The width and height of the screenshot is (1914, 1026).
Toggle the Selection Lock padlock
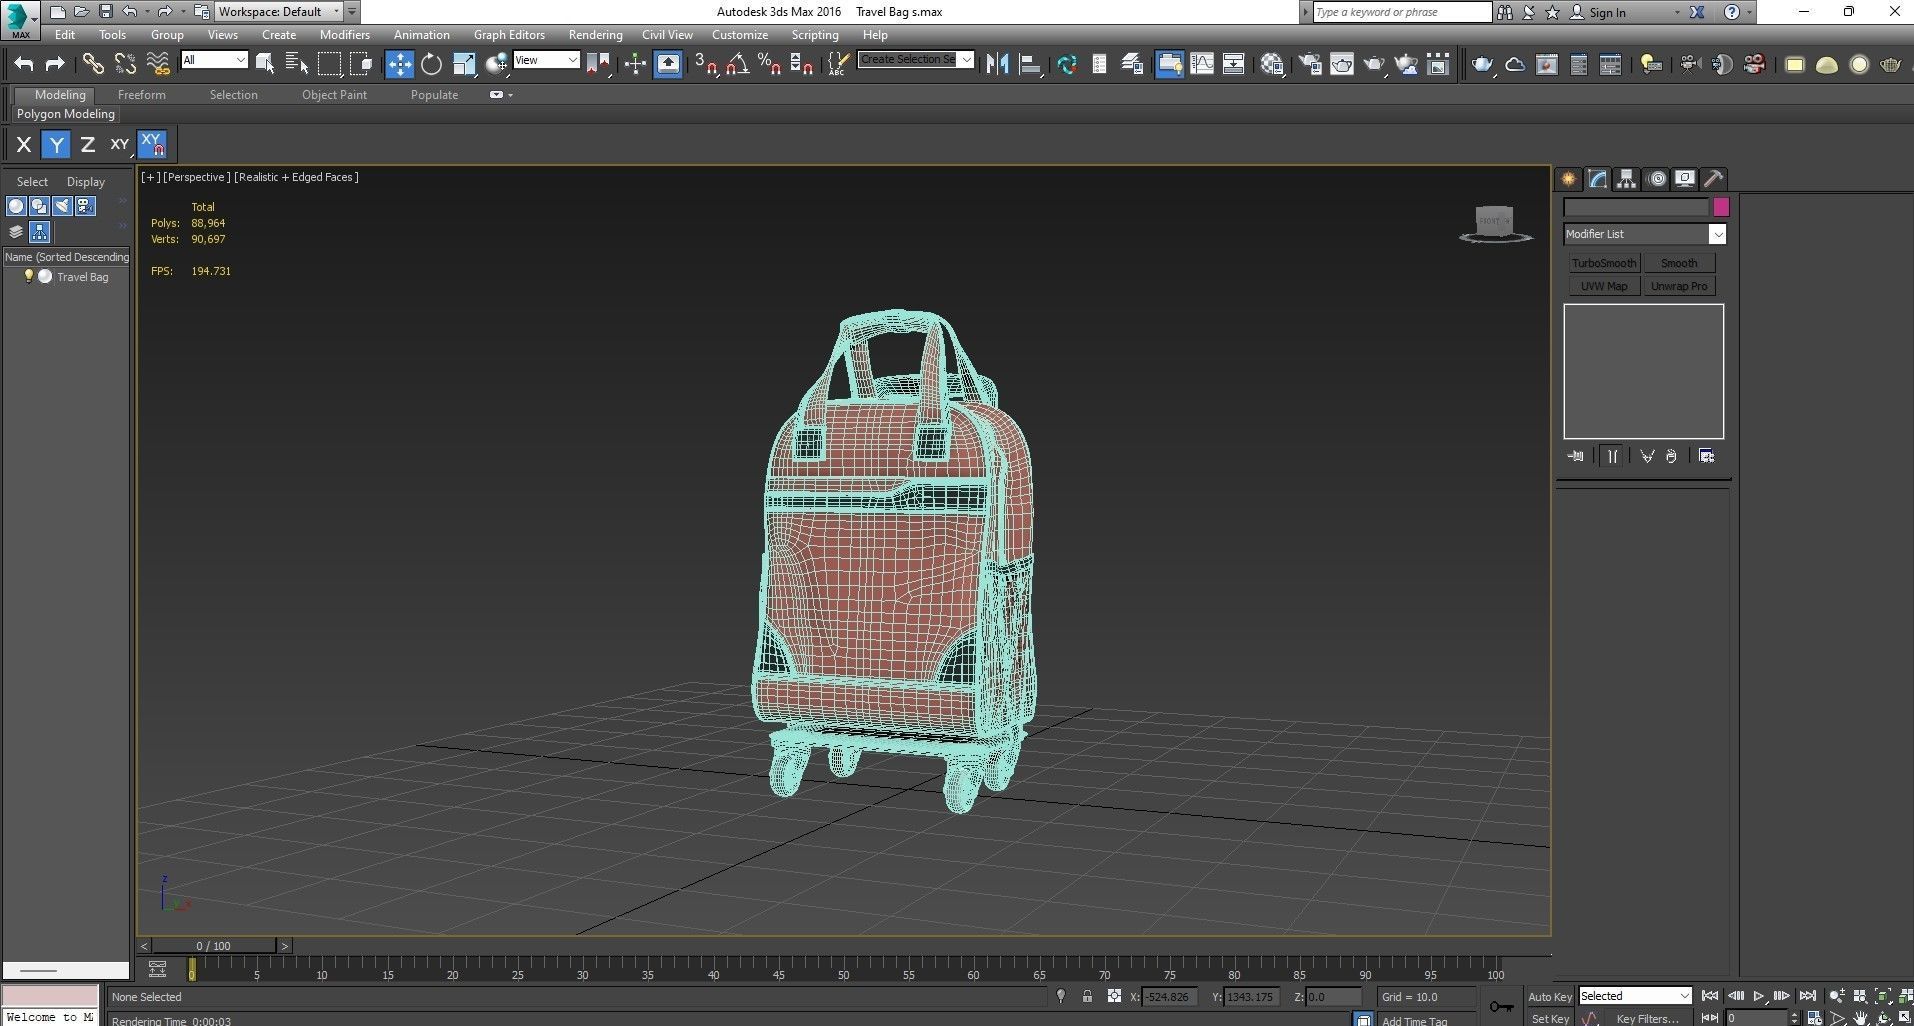pos(1087,996)
